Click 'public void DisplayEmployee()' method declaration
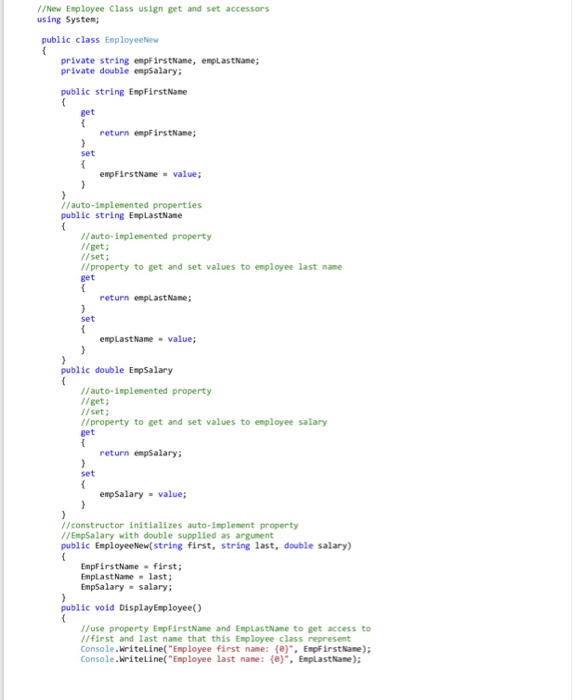 [131, 608]
